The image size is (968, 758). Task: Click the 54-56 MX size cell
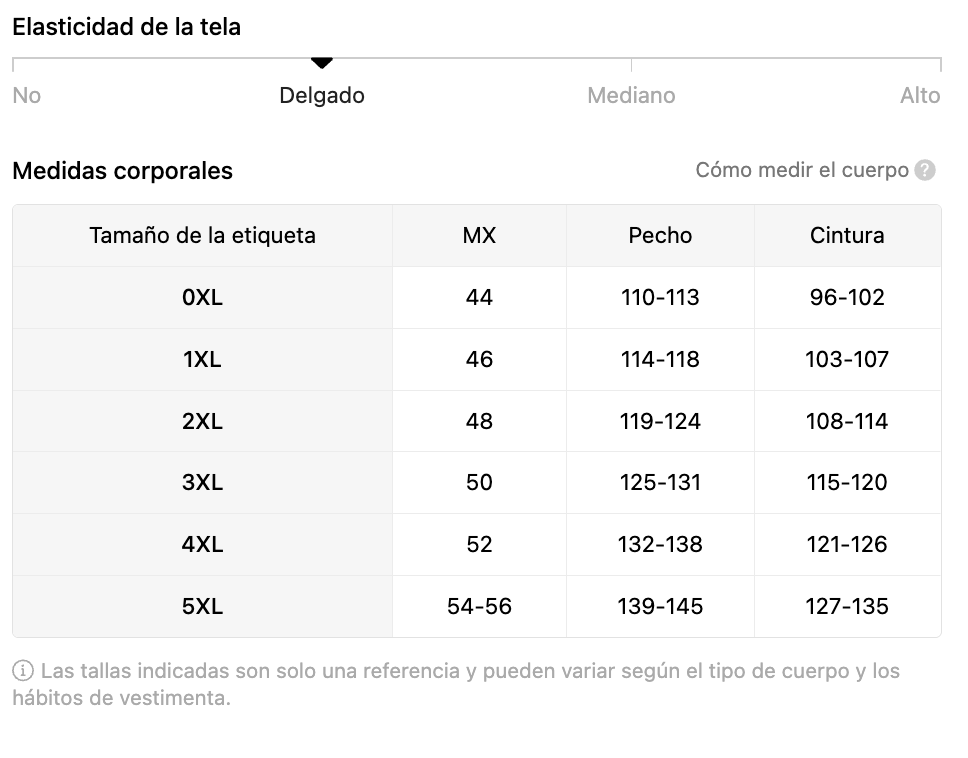479,606
